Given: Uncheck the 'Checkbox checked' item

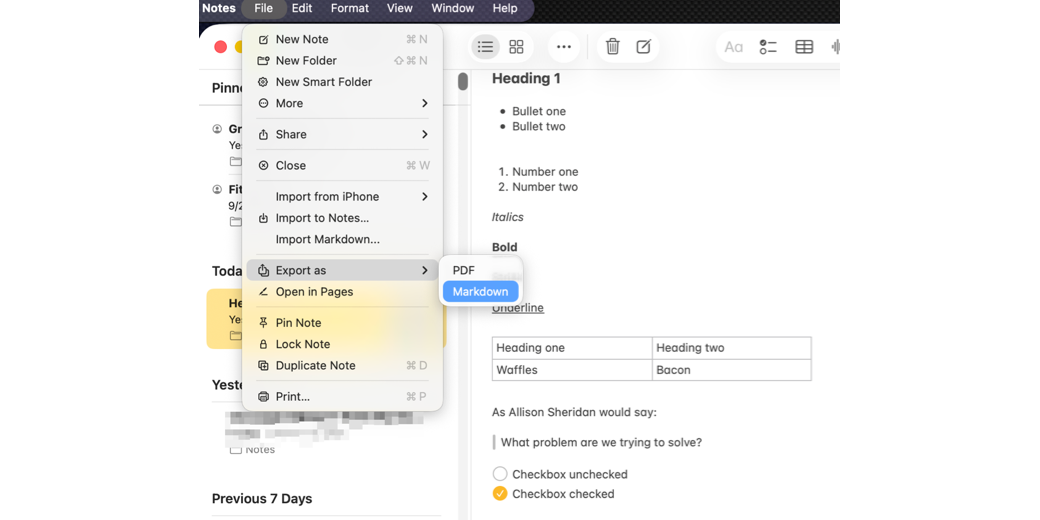Looking at the screenshot, I should tap(500, 493).
